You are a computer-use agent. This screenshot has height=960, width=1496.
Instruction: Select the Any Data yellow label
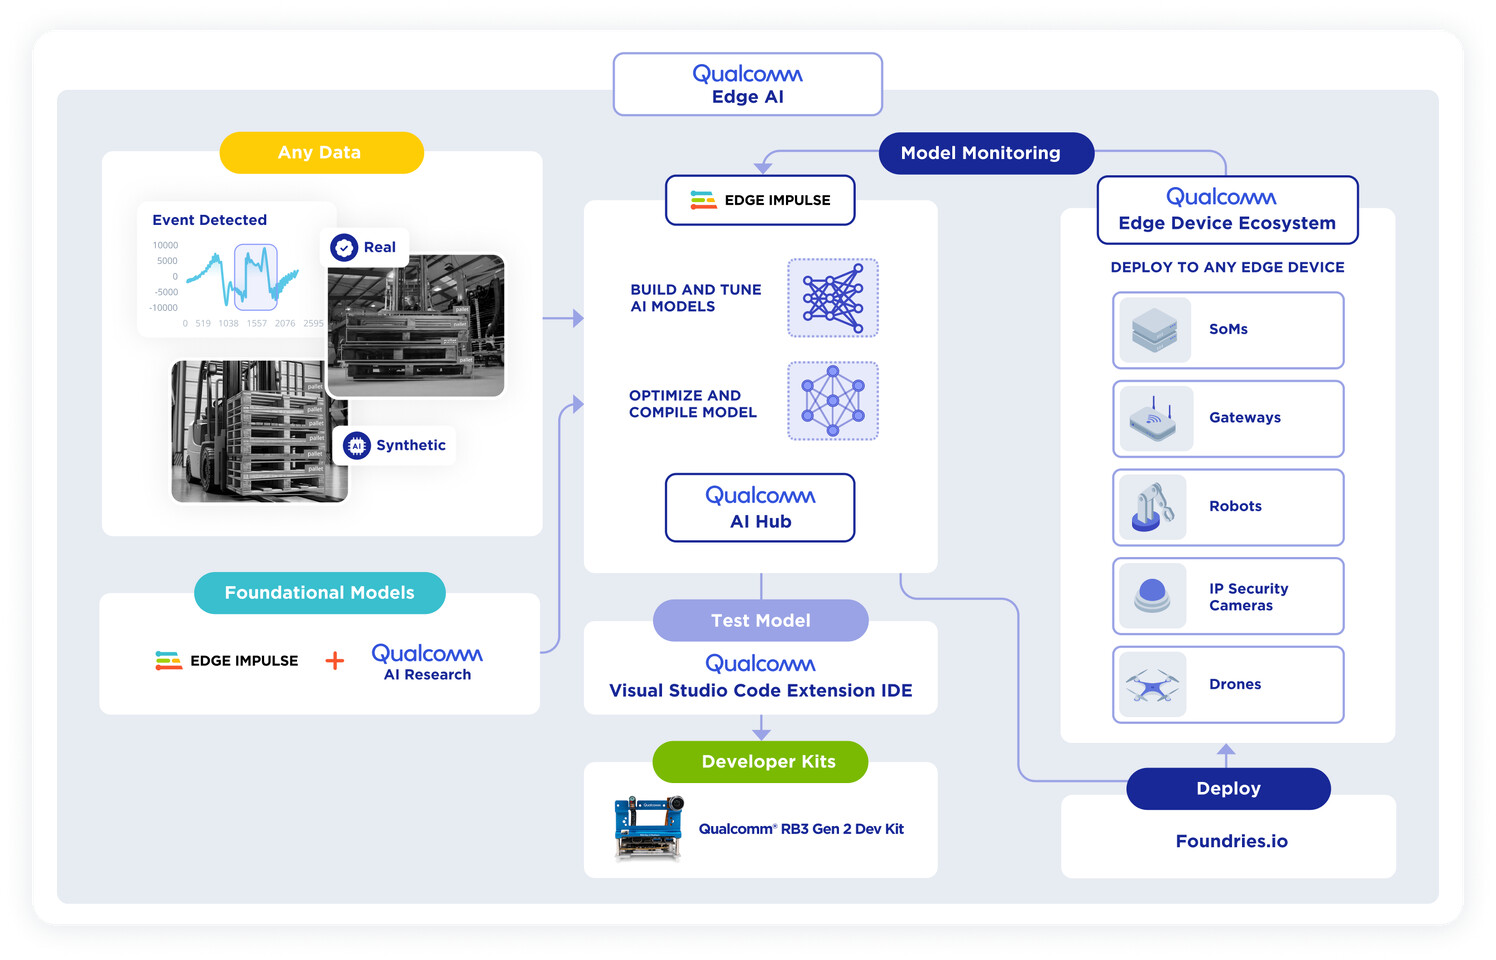click(x=321, y=153)
